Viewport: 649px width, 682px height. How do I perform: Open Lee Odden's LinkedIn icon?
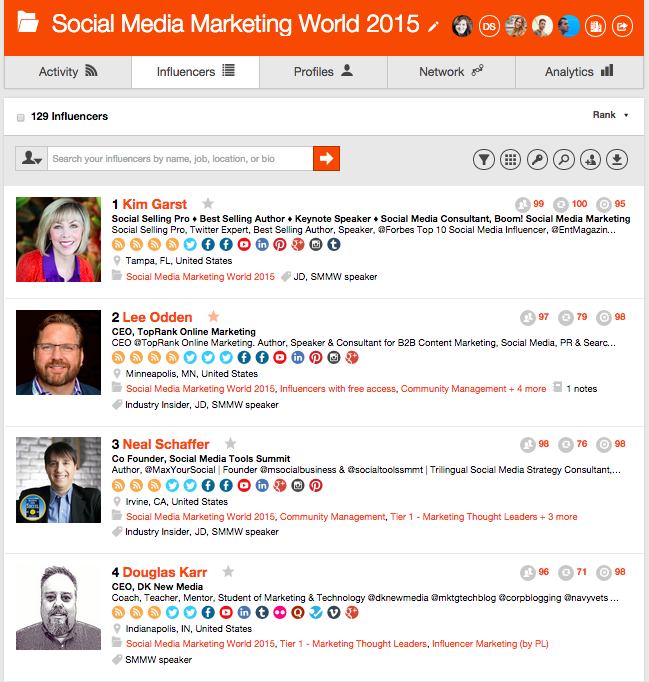click(298, 358)
